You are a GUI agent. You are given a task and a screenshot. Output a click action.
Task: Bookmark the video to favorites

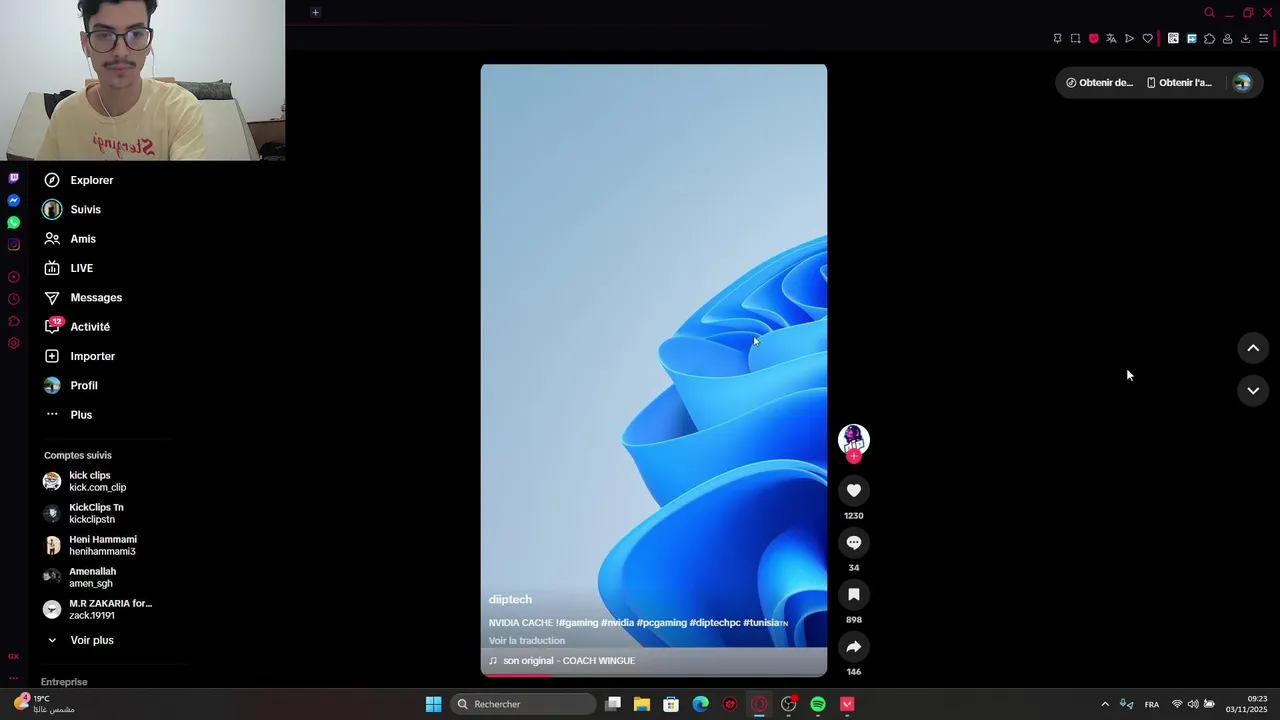click(853, 594)
